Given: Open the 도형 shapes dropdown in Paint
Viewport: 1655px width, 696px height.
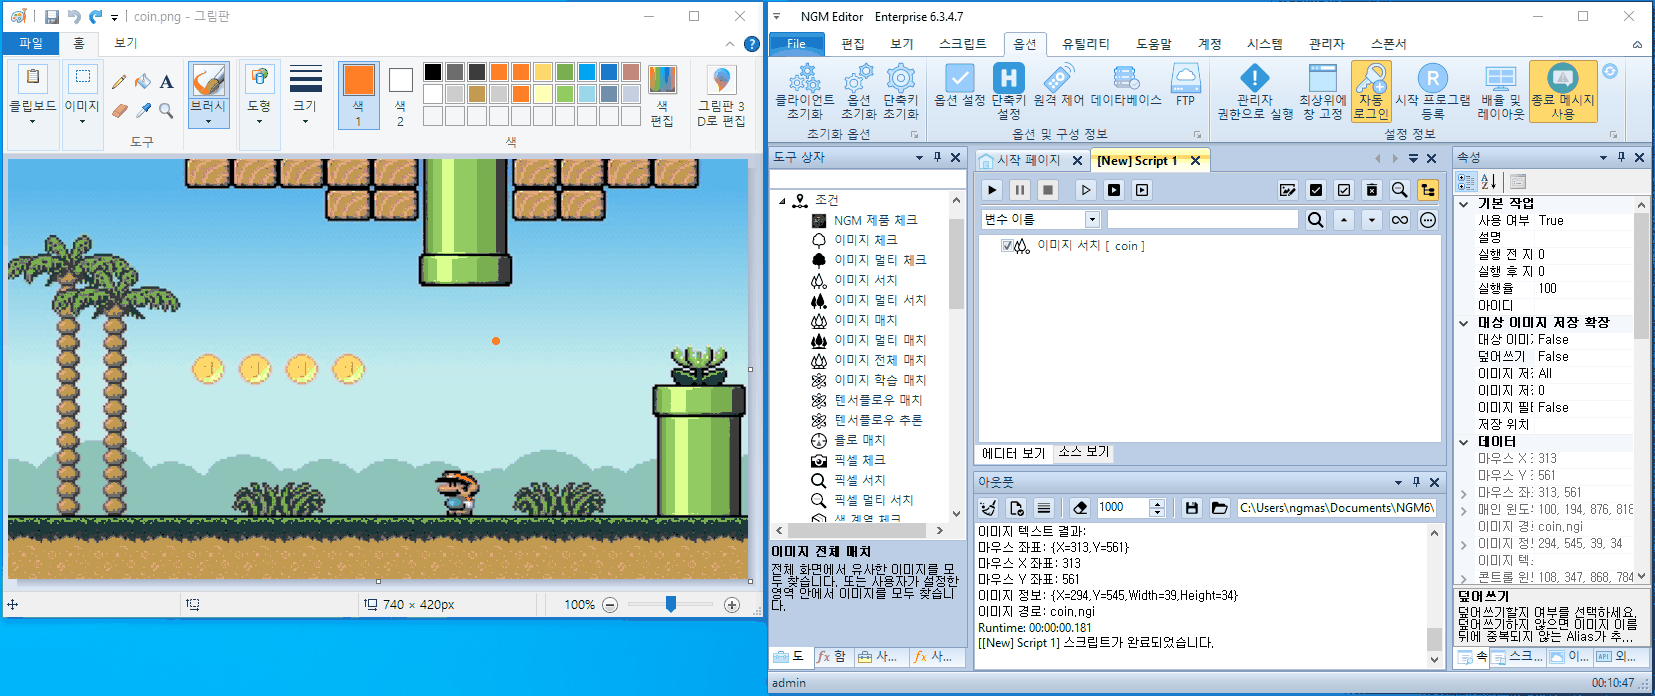Looking at the screenshot, I should point(259,122).
